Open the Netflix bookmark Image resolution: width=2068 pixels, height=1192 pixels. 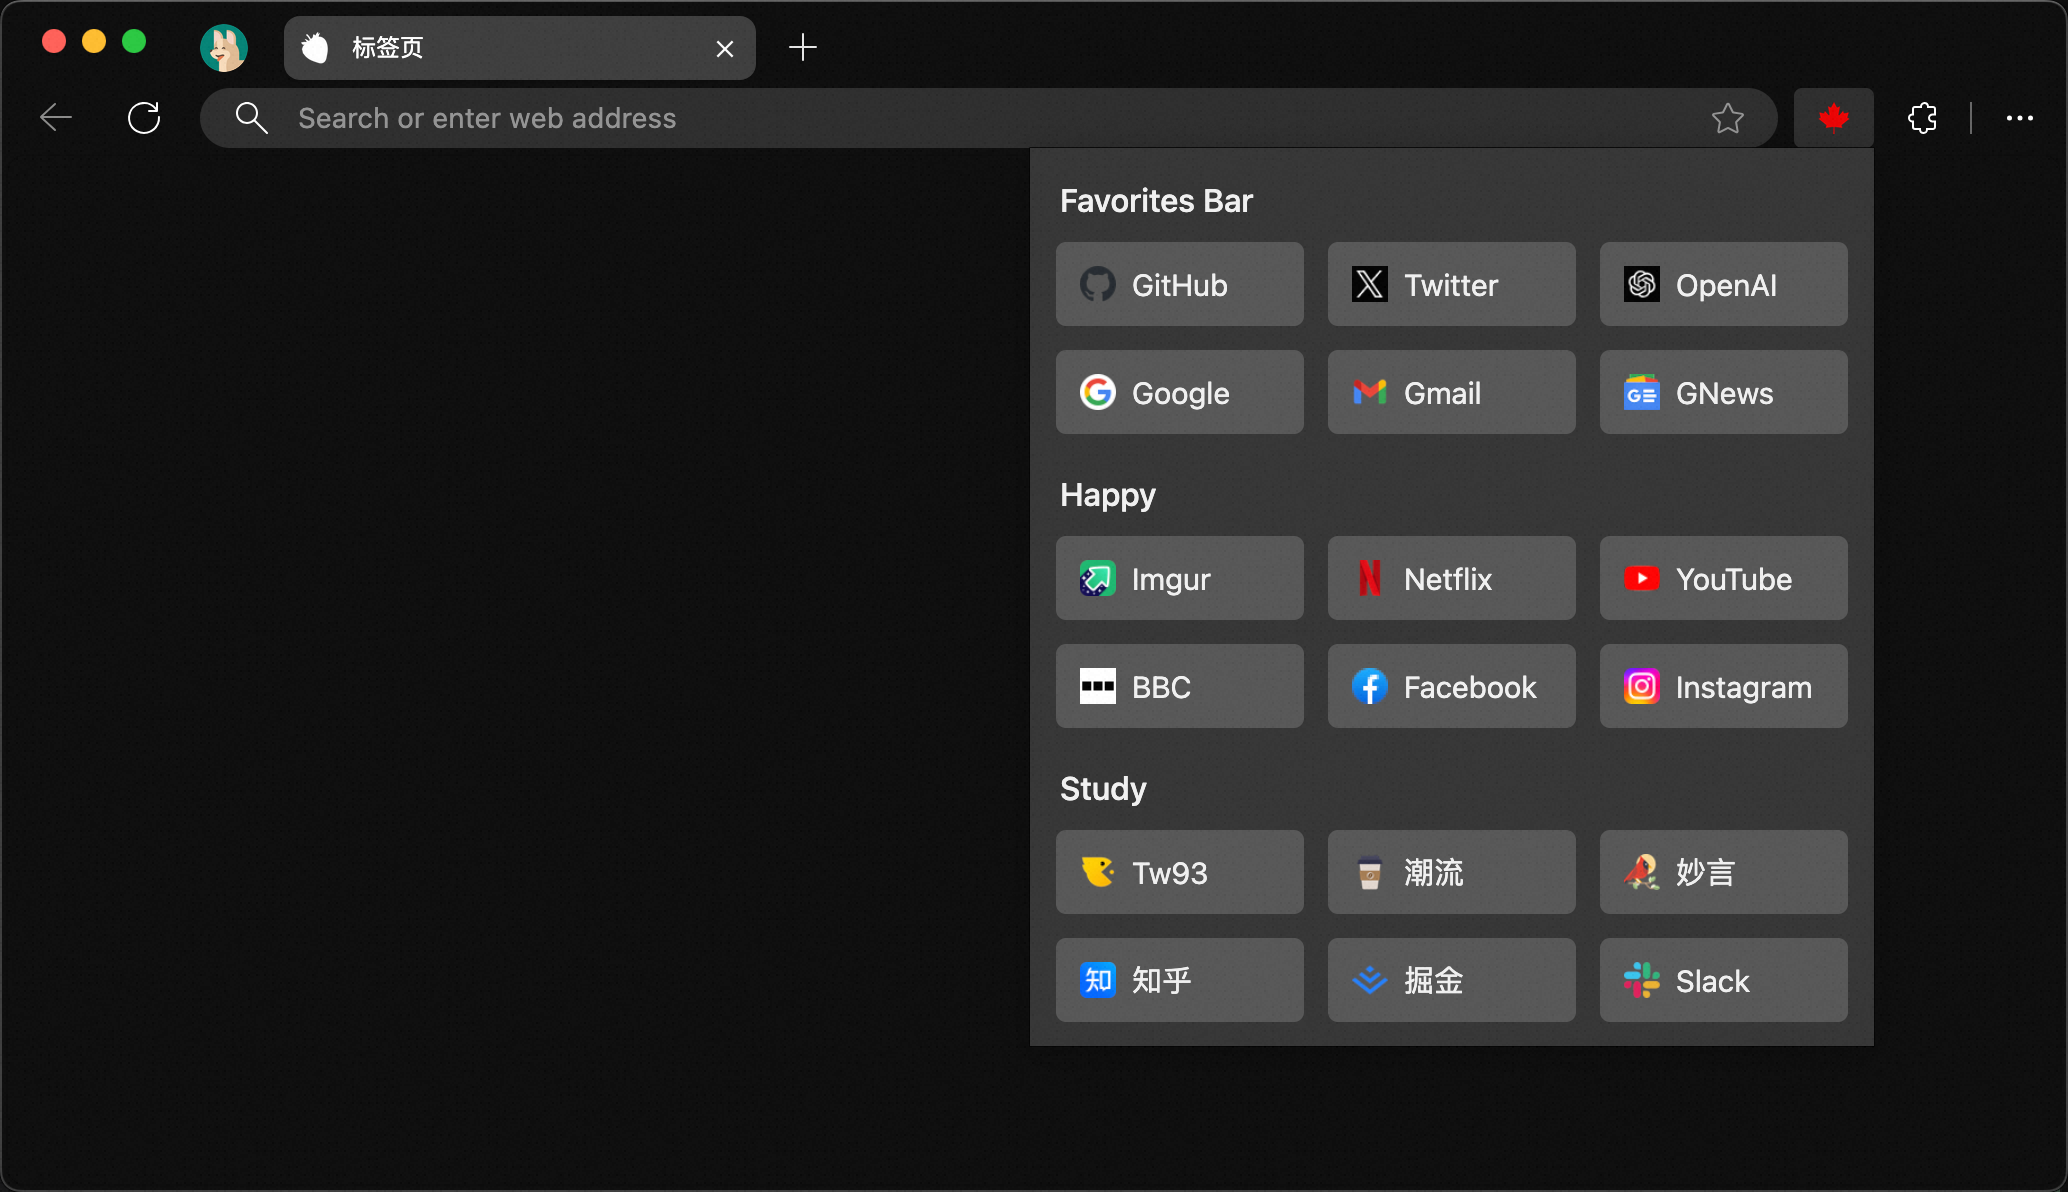tap(1451, 578)
